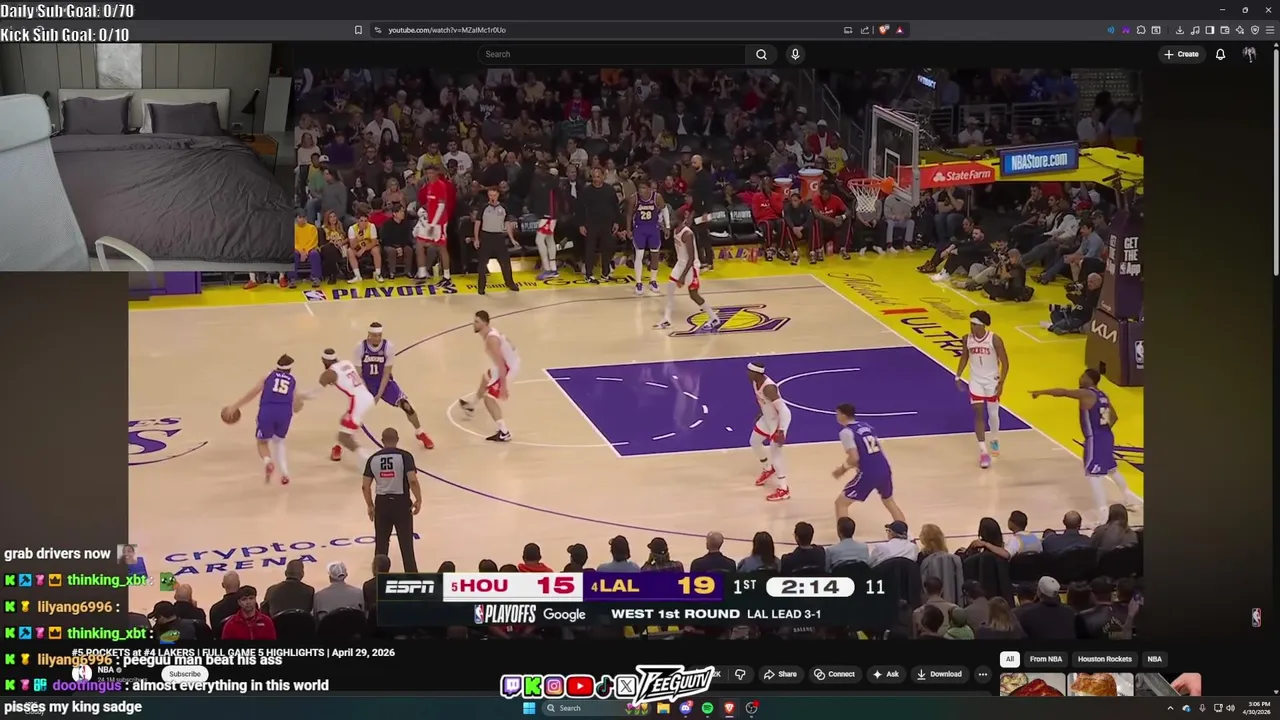Click the Brave Rewards triangle icon
The height and width of the screenshot is (720, 1280).
tap(899, 30)
